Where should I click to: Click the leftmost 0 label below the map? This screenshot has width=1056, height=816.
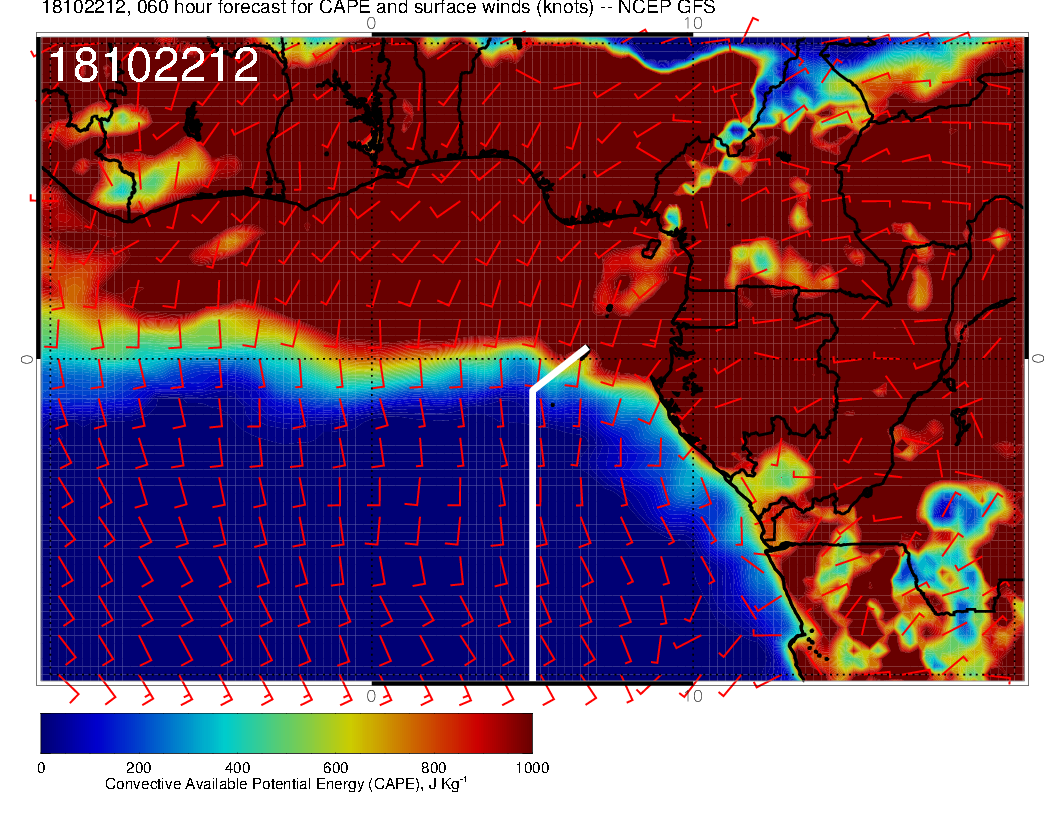click(372, 695)
